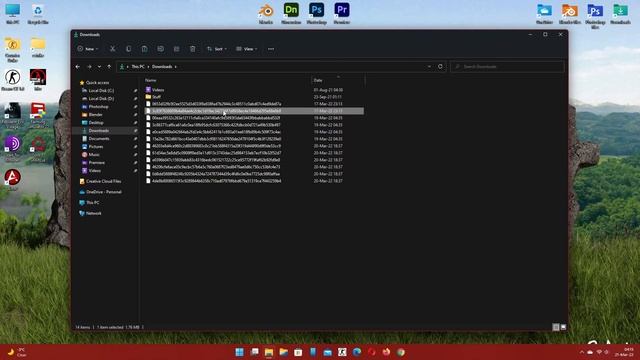Screen dimensions: 640x360
Task: Click the Forward navigation arrow
Action: point(89,67)
